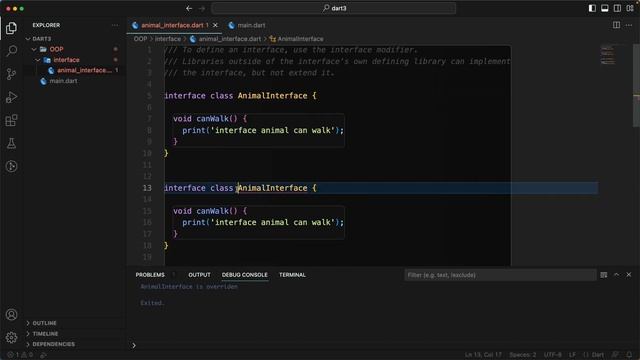Go back with the left arrow

pos(189,8)
